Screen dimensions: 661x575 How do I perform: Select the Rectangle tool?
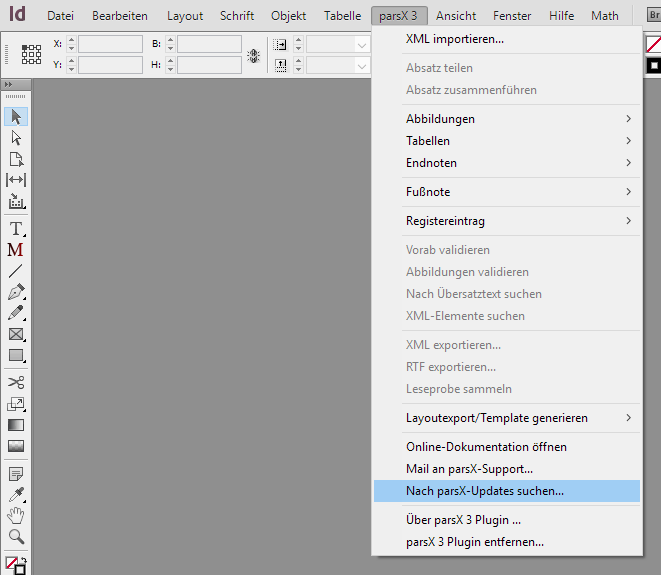[x=16, y=355]
